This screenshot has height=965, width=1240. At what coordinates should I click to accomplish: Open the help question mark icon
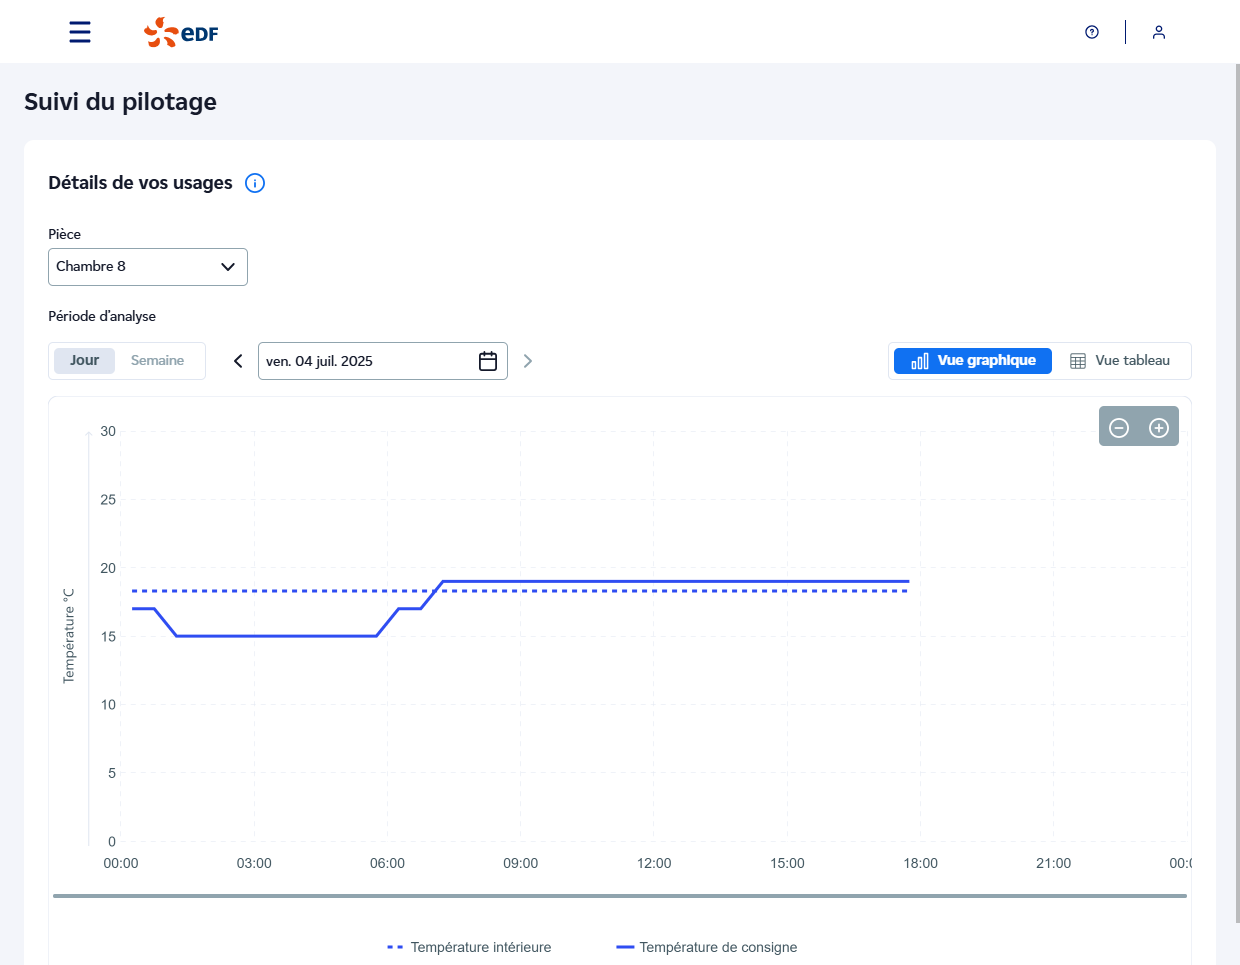[x=1092, y=32]
